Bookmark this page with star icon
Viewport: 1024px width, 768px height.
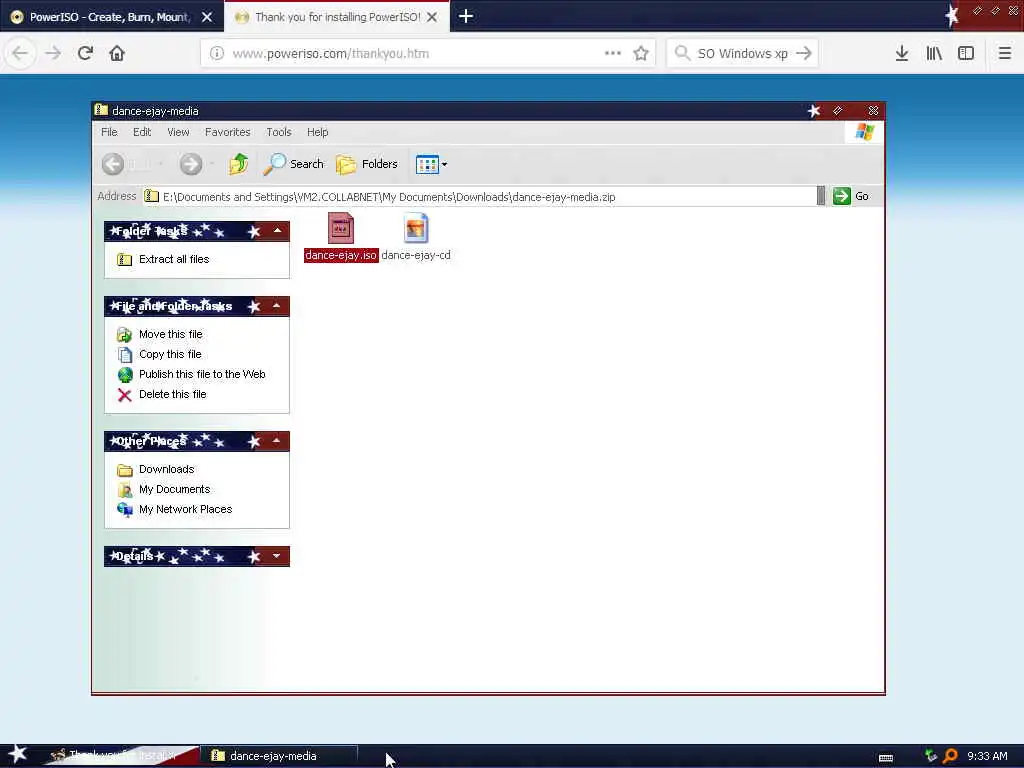641,54
